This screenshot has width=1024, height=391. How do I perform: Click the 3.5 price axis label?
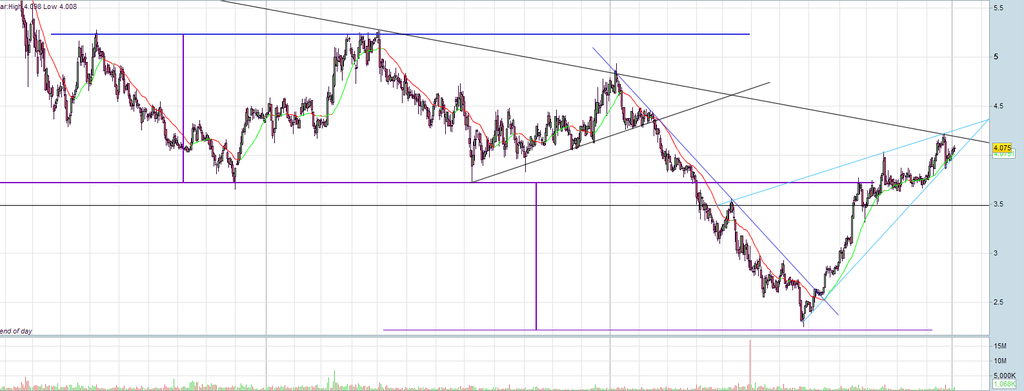pos(999,204)
